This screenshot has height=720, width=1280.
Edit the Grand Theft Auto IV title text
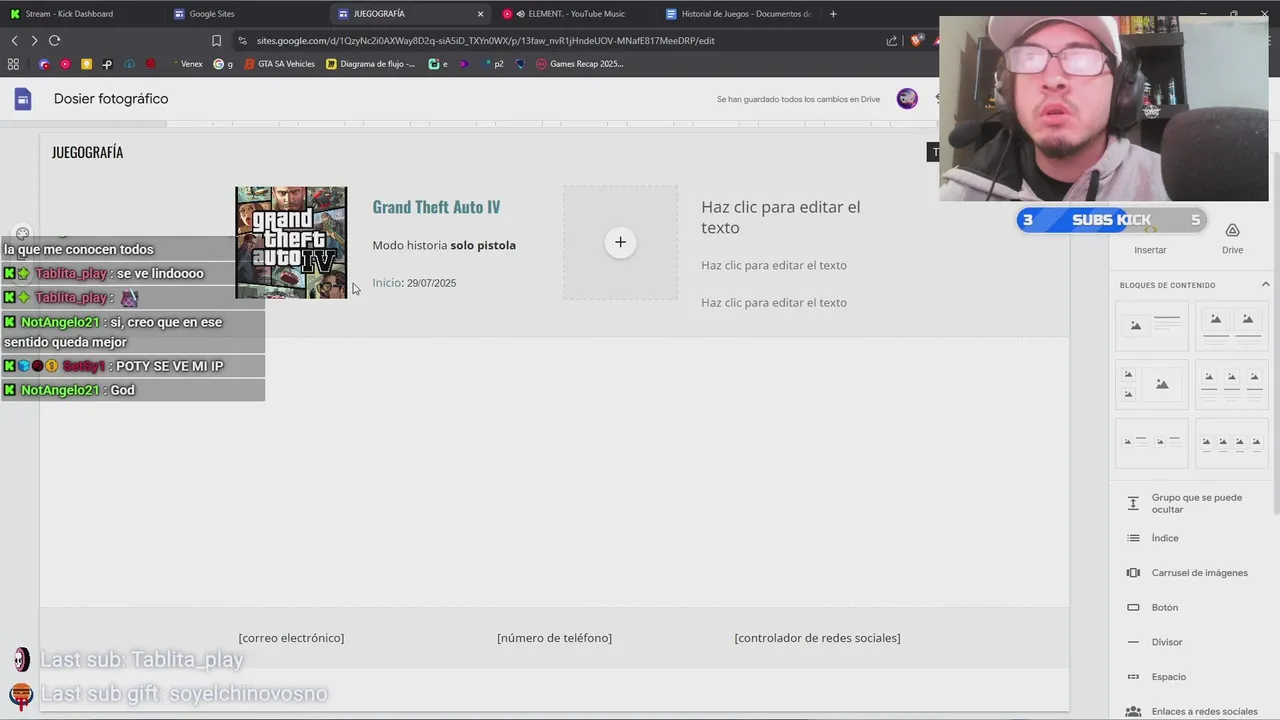pyautogui.click(x=436, y=207)
